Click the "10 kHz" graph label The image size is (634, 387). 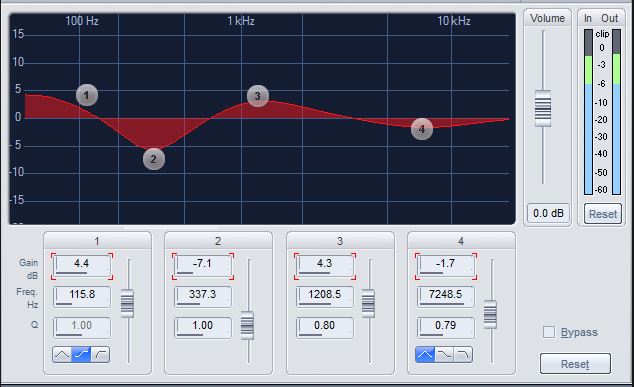454,21
